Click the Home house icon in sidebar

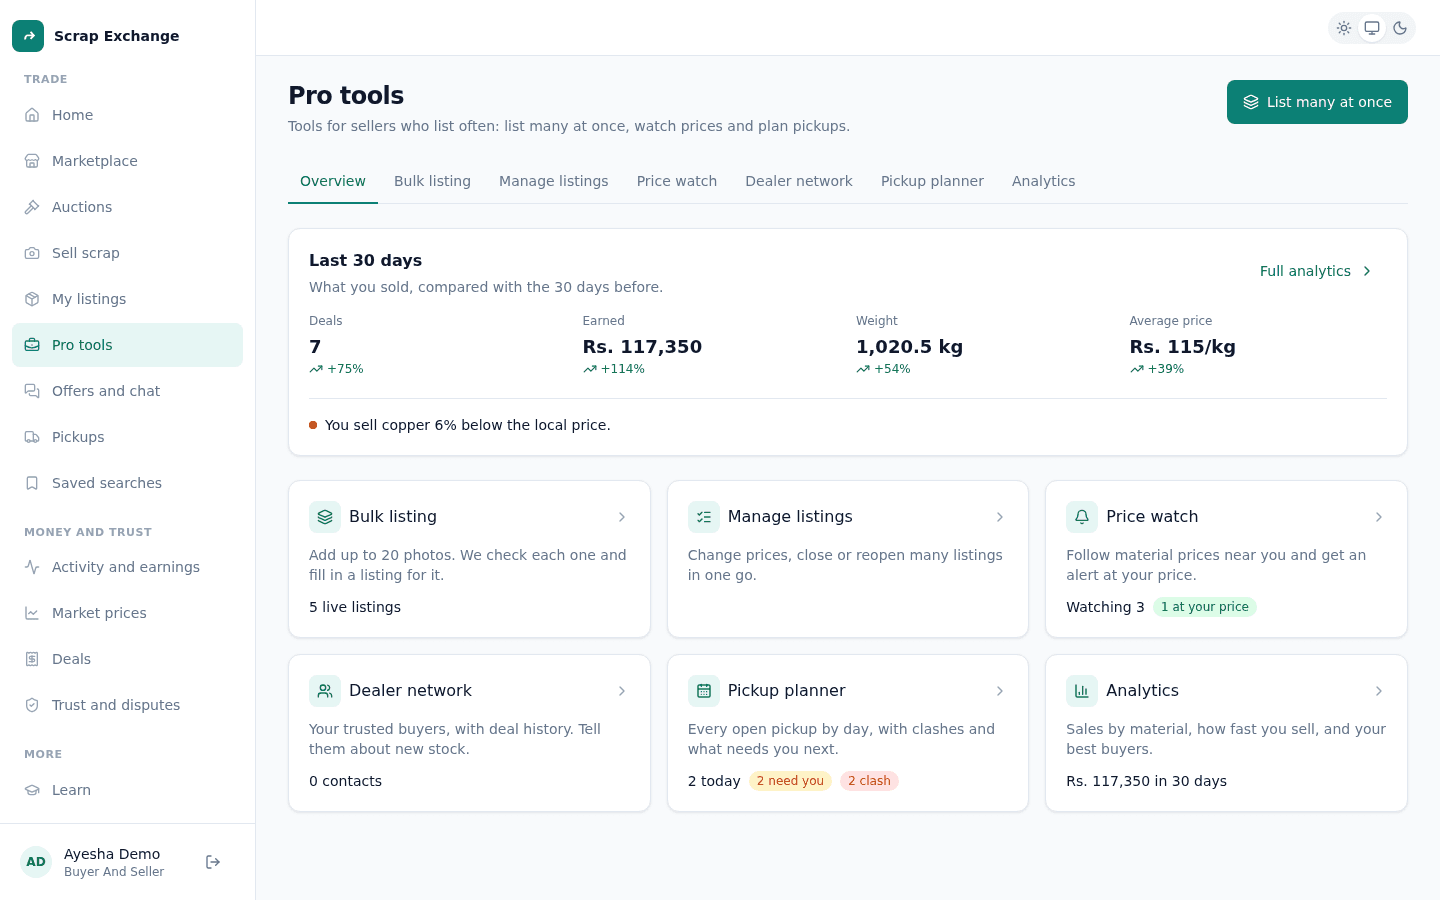[32, 115]
